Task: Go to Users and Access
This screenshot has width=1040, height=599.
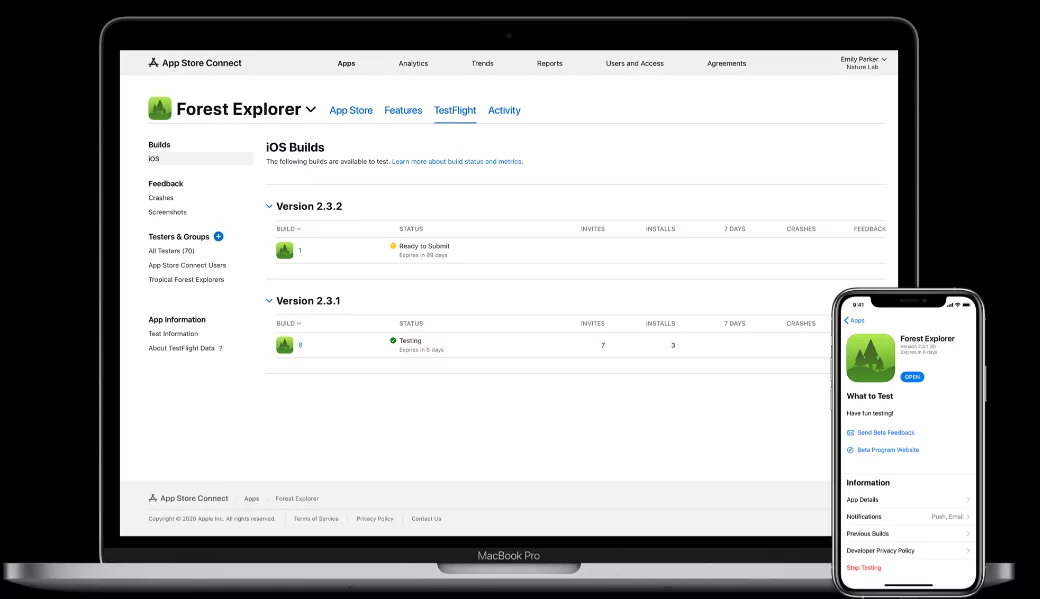Action: click(x=634, y=64)
